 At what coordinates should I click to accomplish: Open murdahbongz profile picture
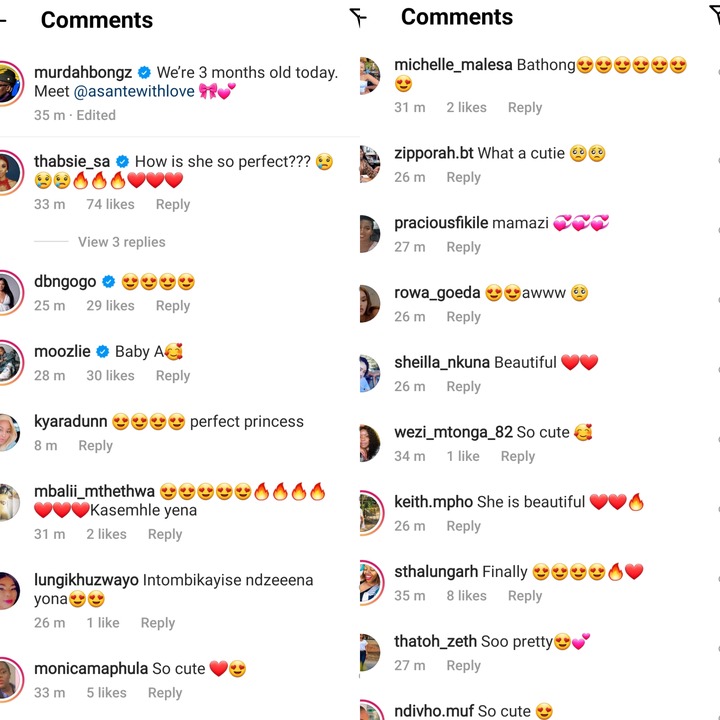(x=10, y=84)
